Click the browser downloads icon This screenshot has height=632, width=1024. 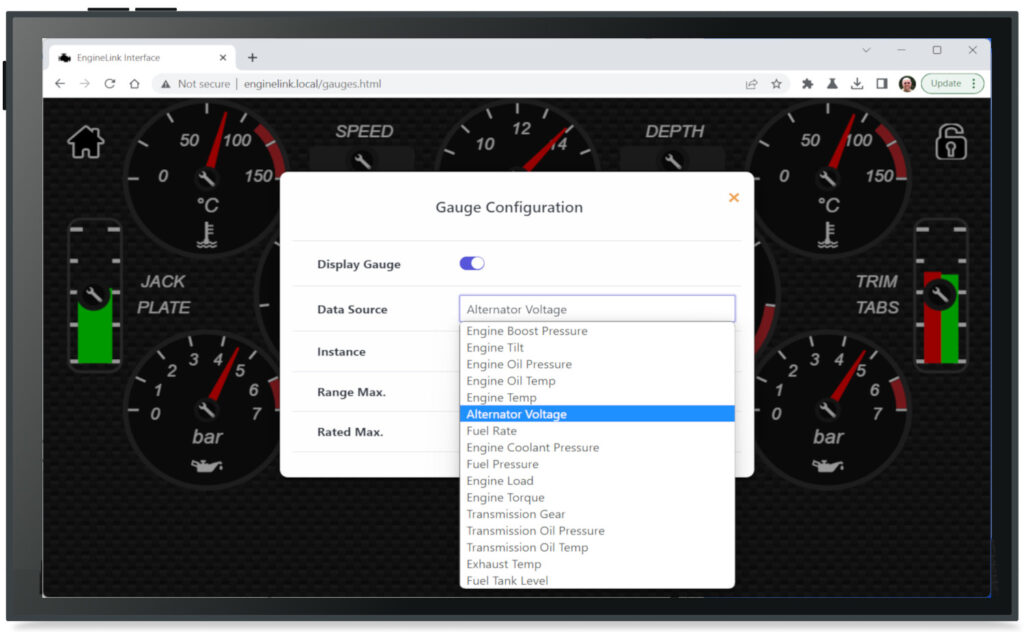(x=857, y=83)
